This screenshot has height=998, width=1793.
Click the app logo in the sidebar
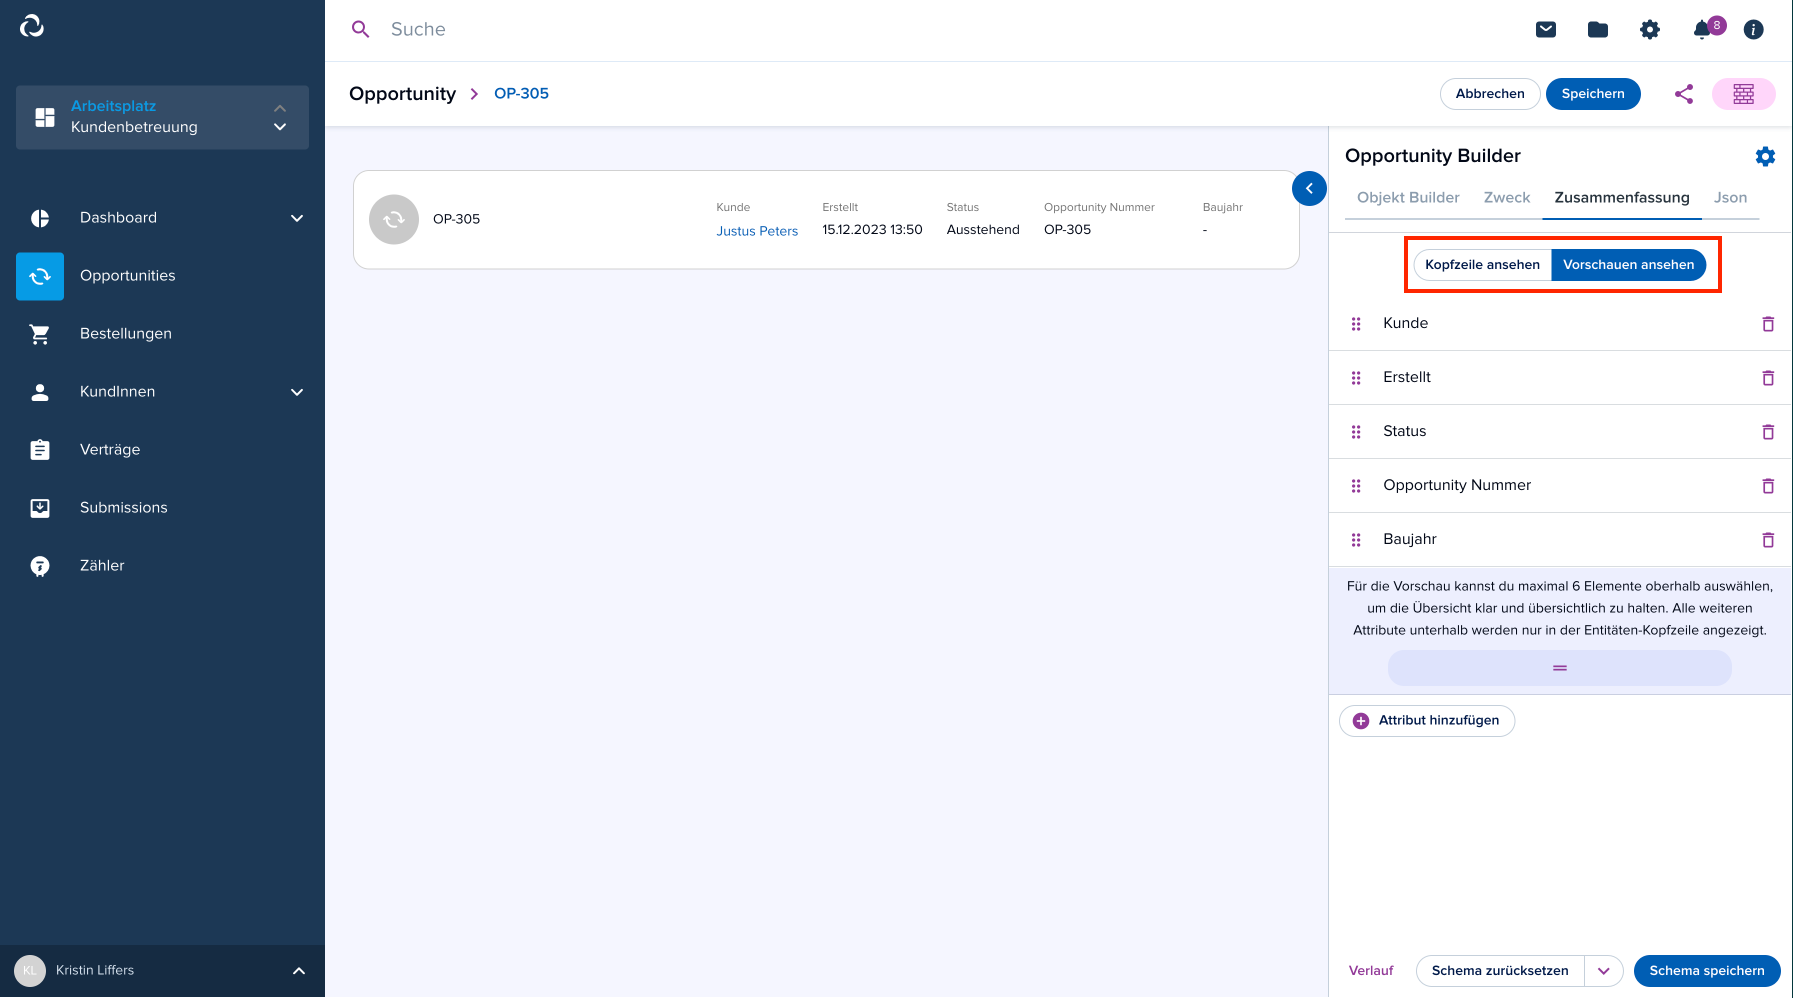point(32,26)
